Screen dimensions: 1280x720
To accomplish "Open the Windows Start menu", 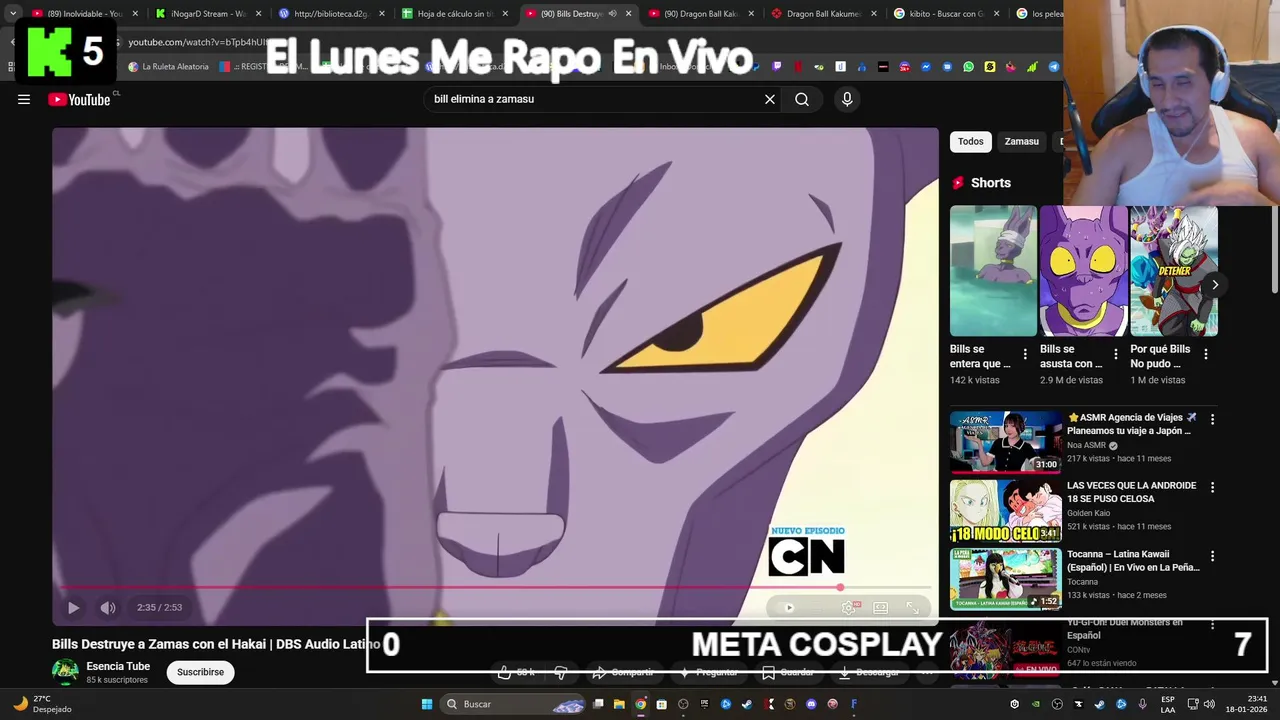I will [x=427, y=704].
